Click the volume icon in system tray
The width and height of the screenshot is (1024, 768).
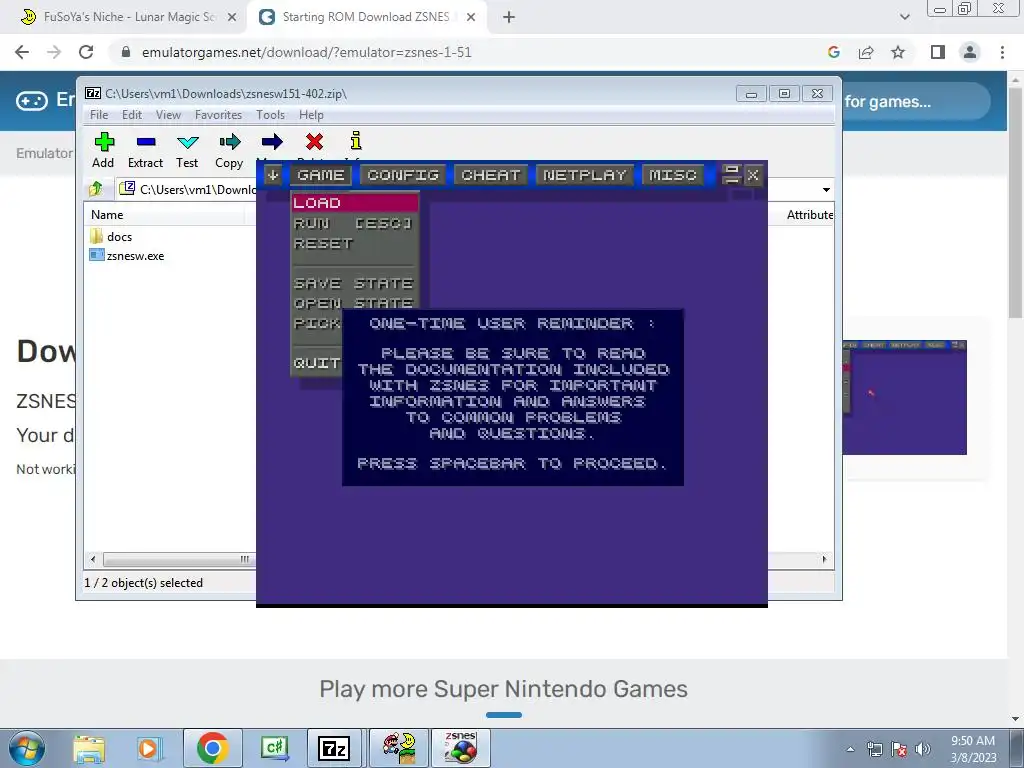[923, 749]
